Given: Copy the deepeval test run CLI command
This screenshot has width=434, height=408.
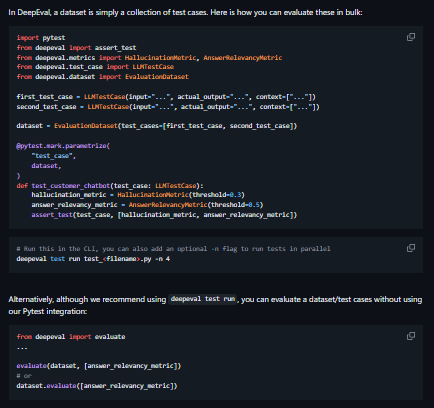Looking at the screenshot, I should click(x=411, y=248).
